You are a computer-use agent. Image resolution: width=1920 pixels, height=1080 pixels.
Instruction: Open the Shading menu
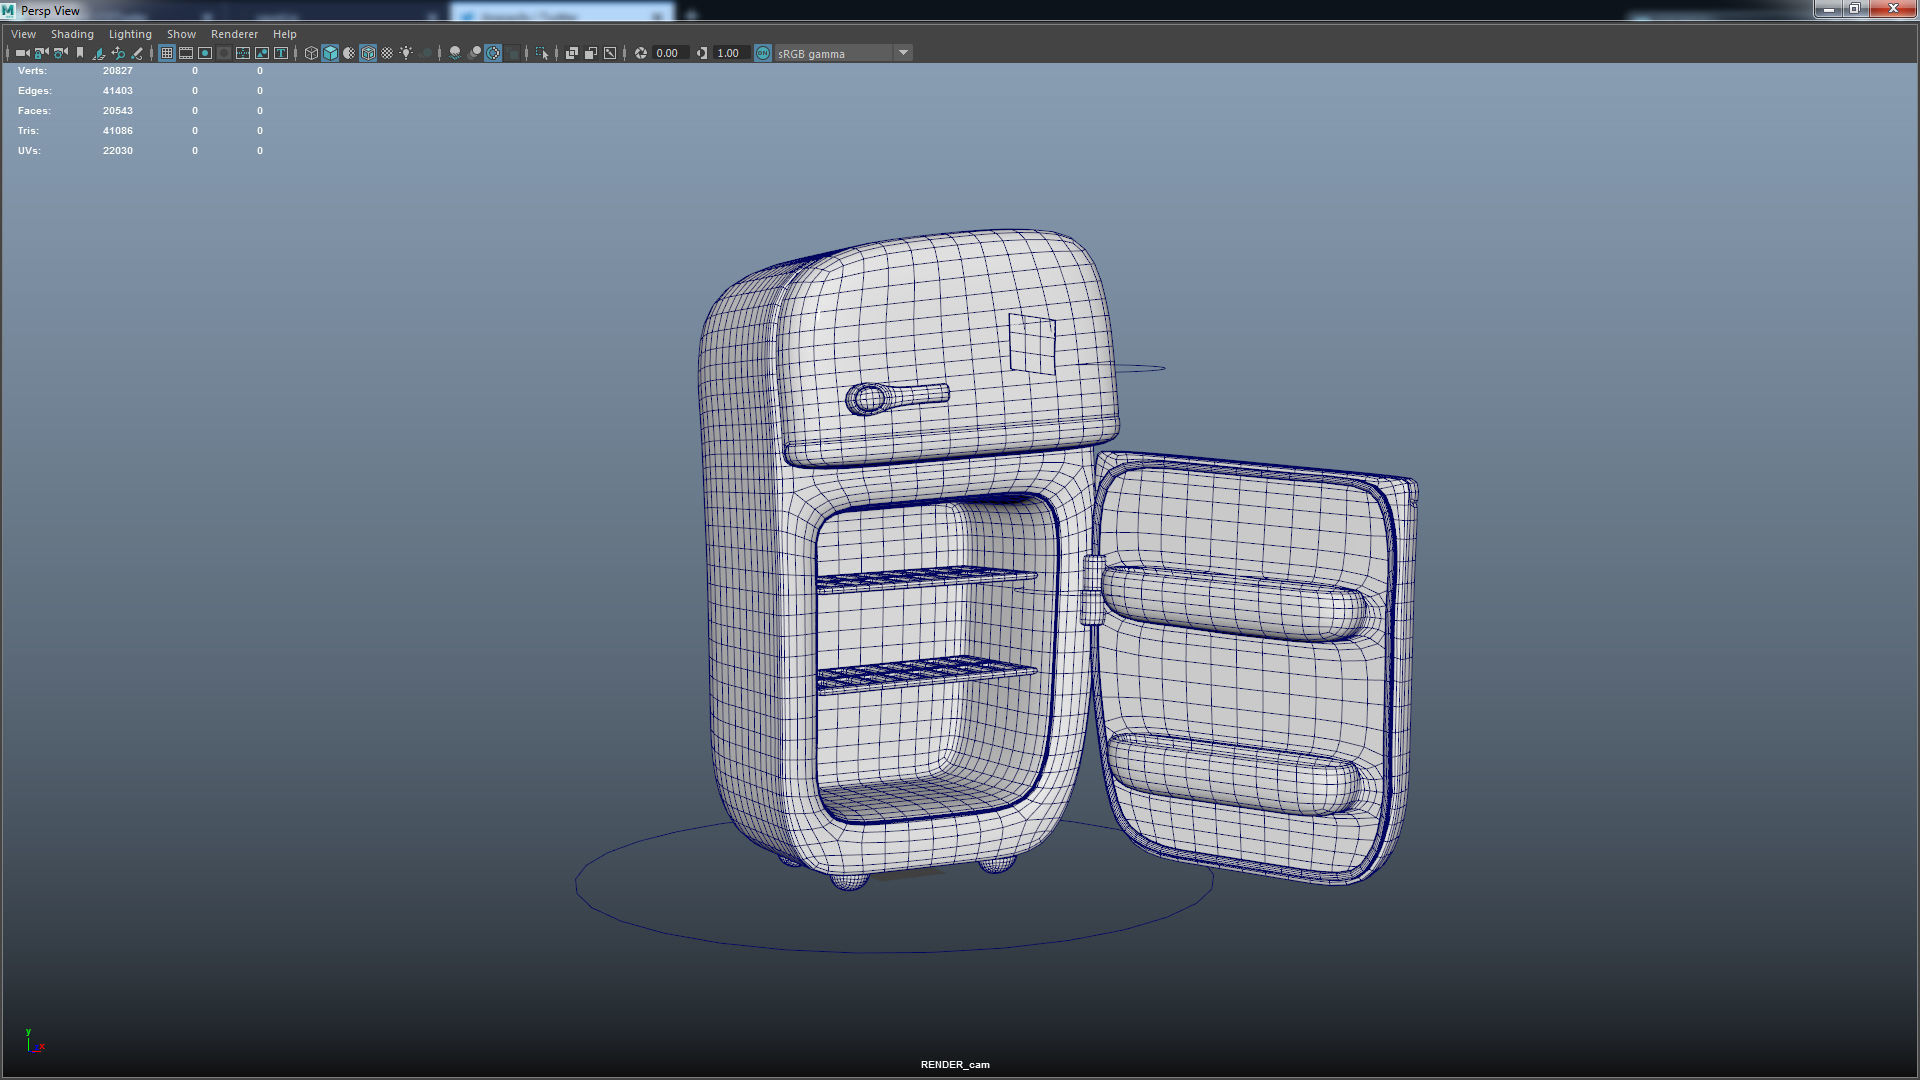tap(72, 33)
